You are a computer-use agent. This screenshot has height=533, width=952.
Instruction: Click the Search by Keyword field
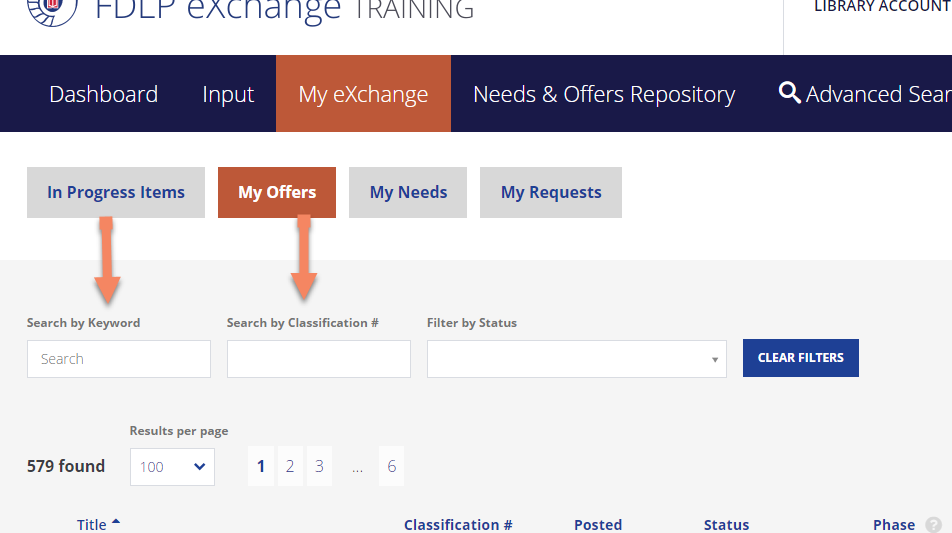click(119, 359)
